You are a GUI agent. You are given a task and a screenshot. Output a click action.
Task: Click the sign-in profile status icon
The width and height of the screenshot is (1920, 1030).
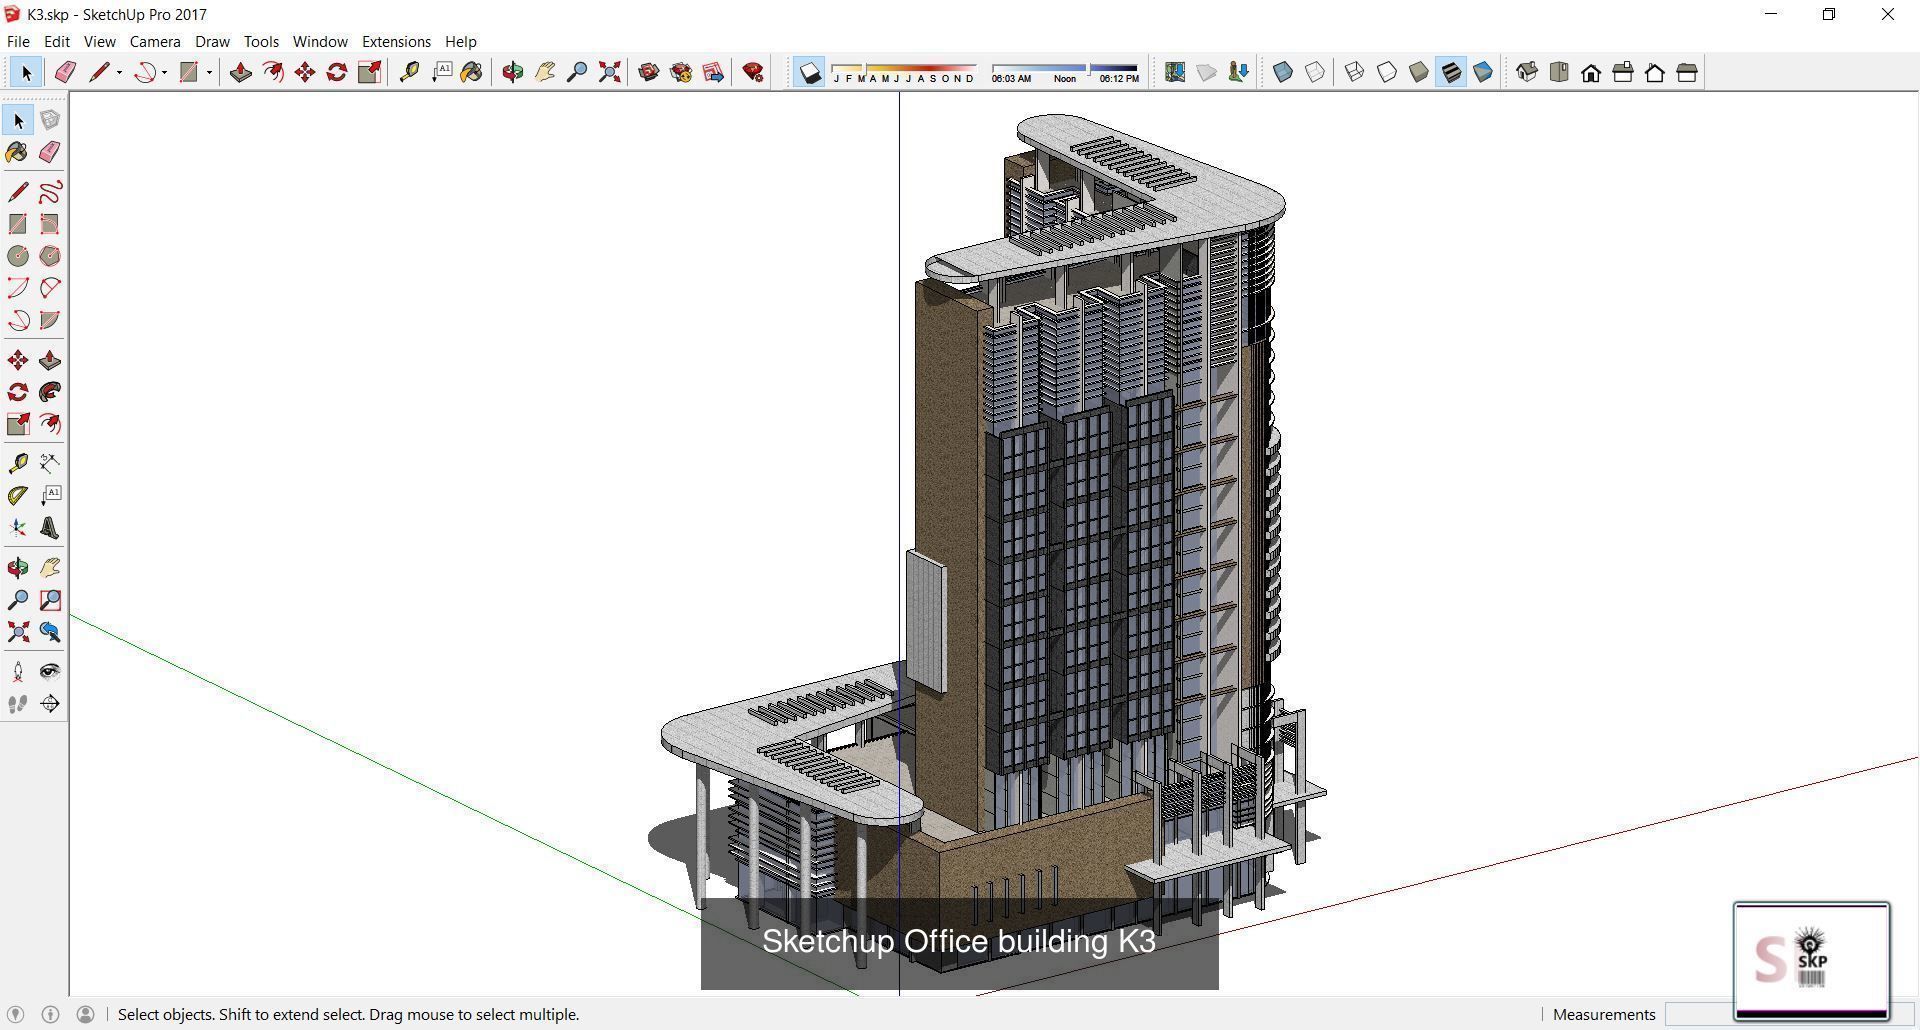click(86, 1014)
